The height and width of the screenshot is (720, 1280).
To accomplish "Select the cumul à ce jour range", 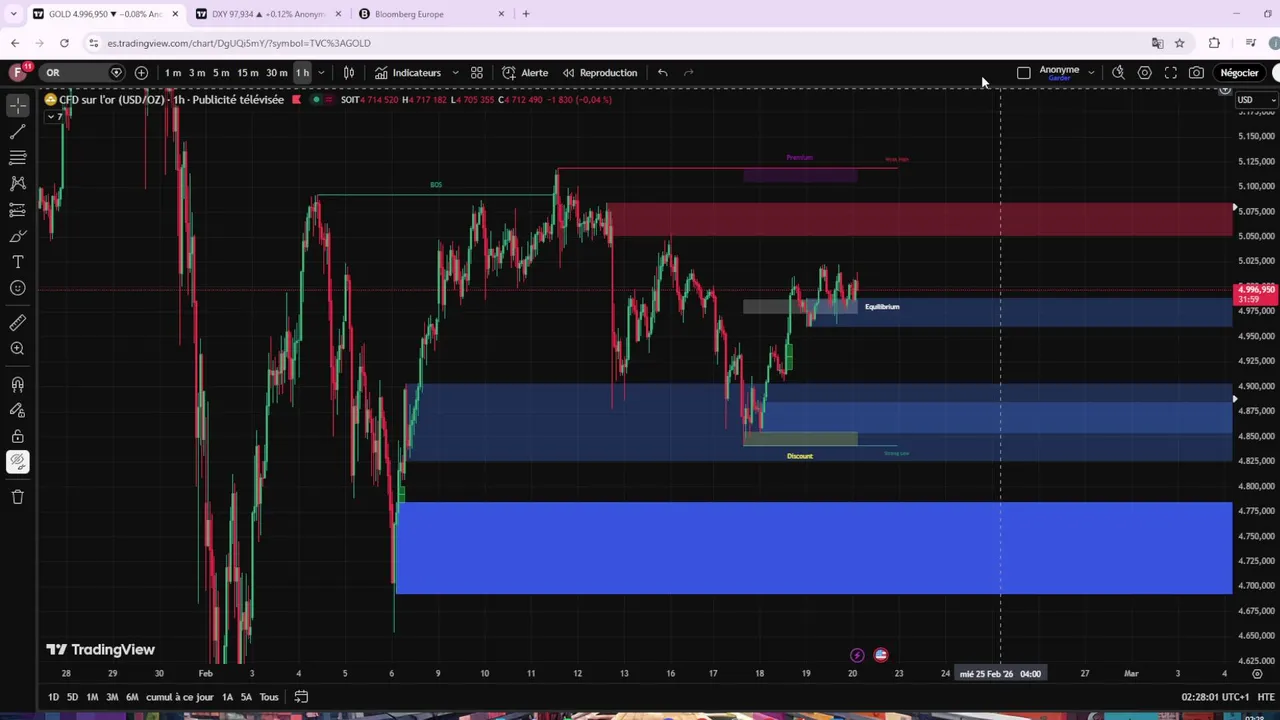I will pyautogui.click(x=180, y=697).
